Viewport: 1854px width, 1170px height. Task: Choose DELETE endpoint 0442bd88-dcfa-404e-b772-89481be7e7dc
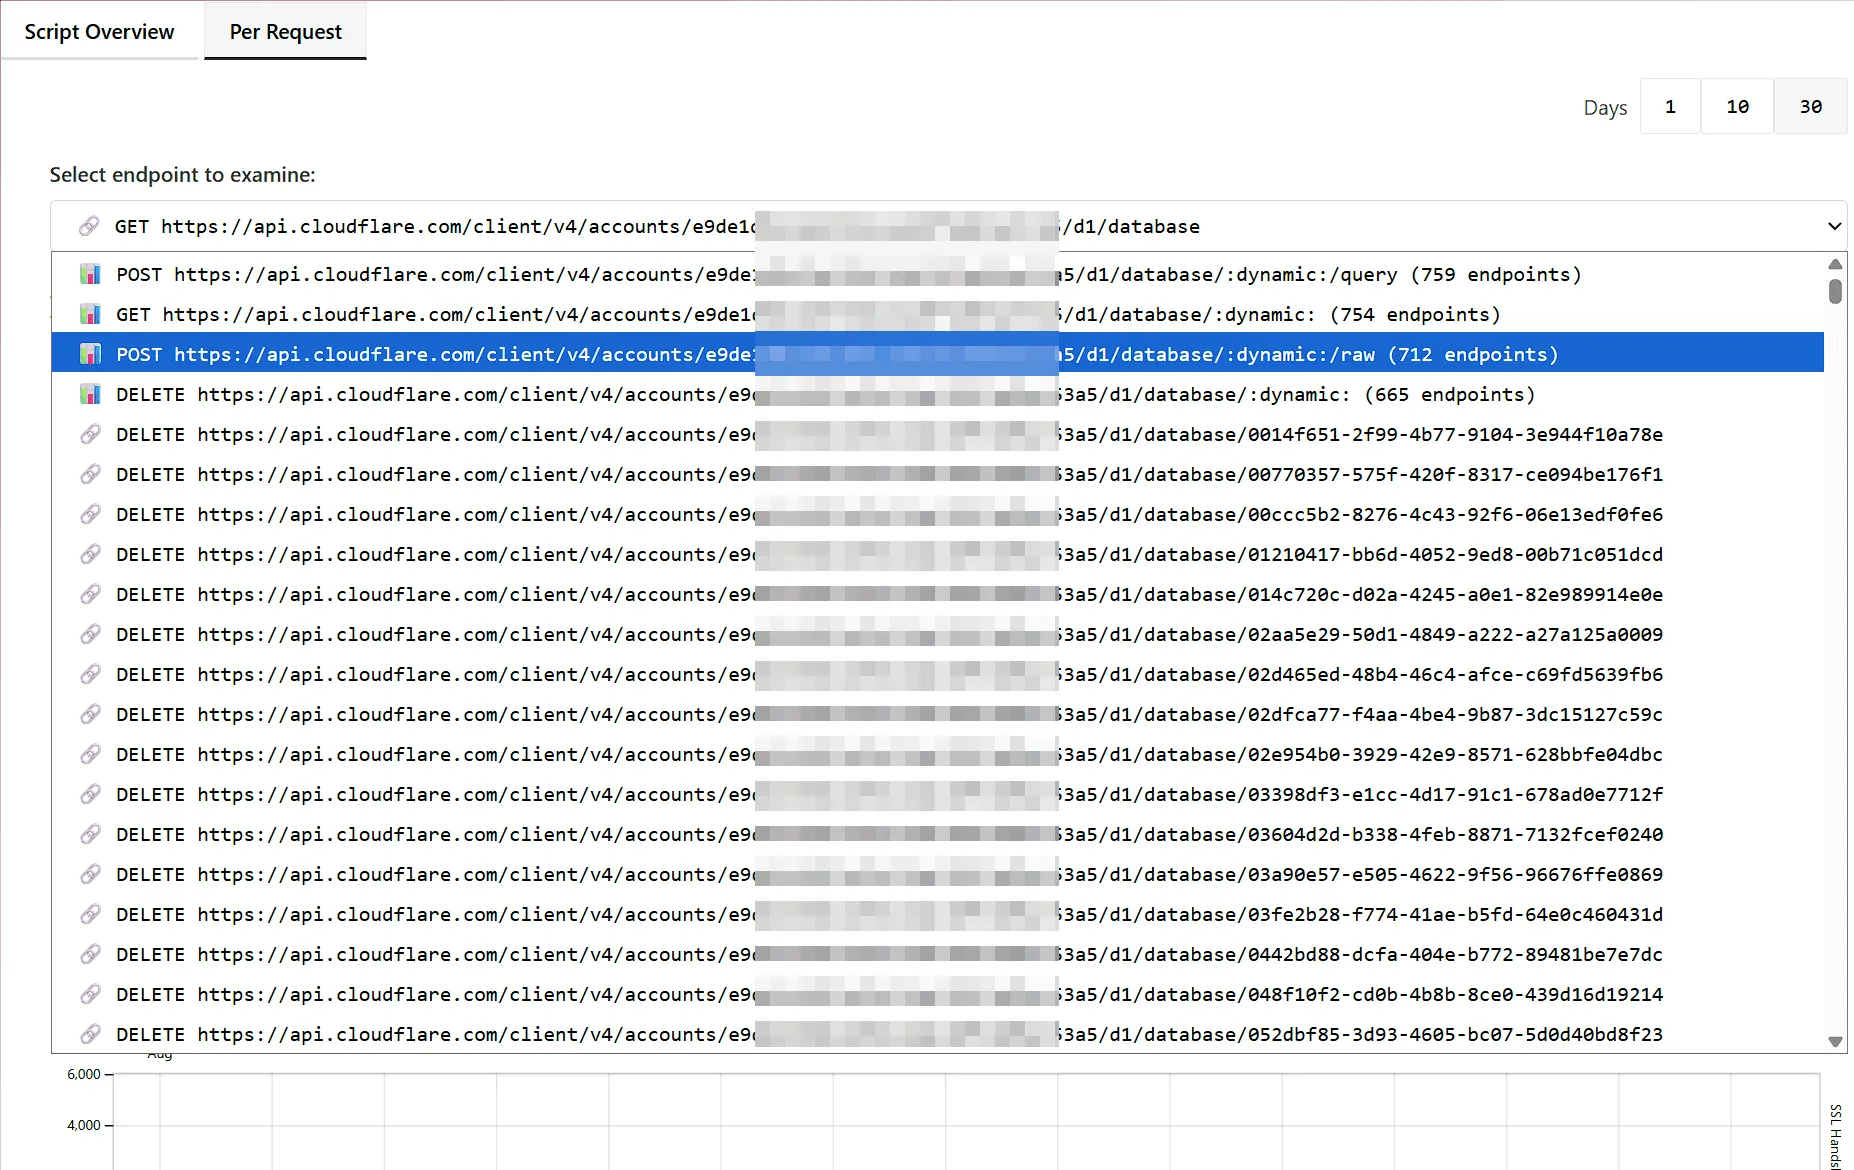click(x=938, y=954)
